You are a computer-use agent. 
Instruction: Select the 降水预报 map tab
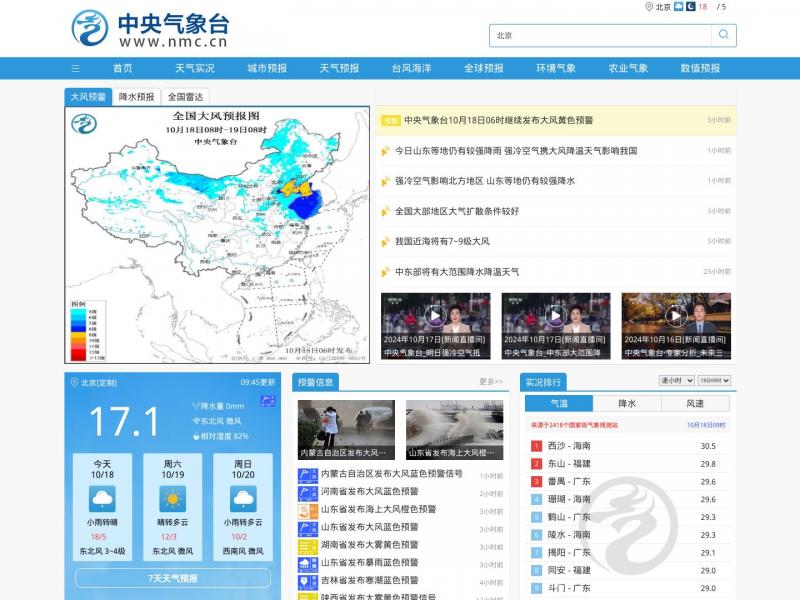point(136,97)
